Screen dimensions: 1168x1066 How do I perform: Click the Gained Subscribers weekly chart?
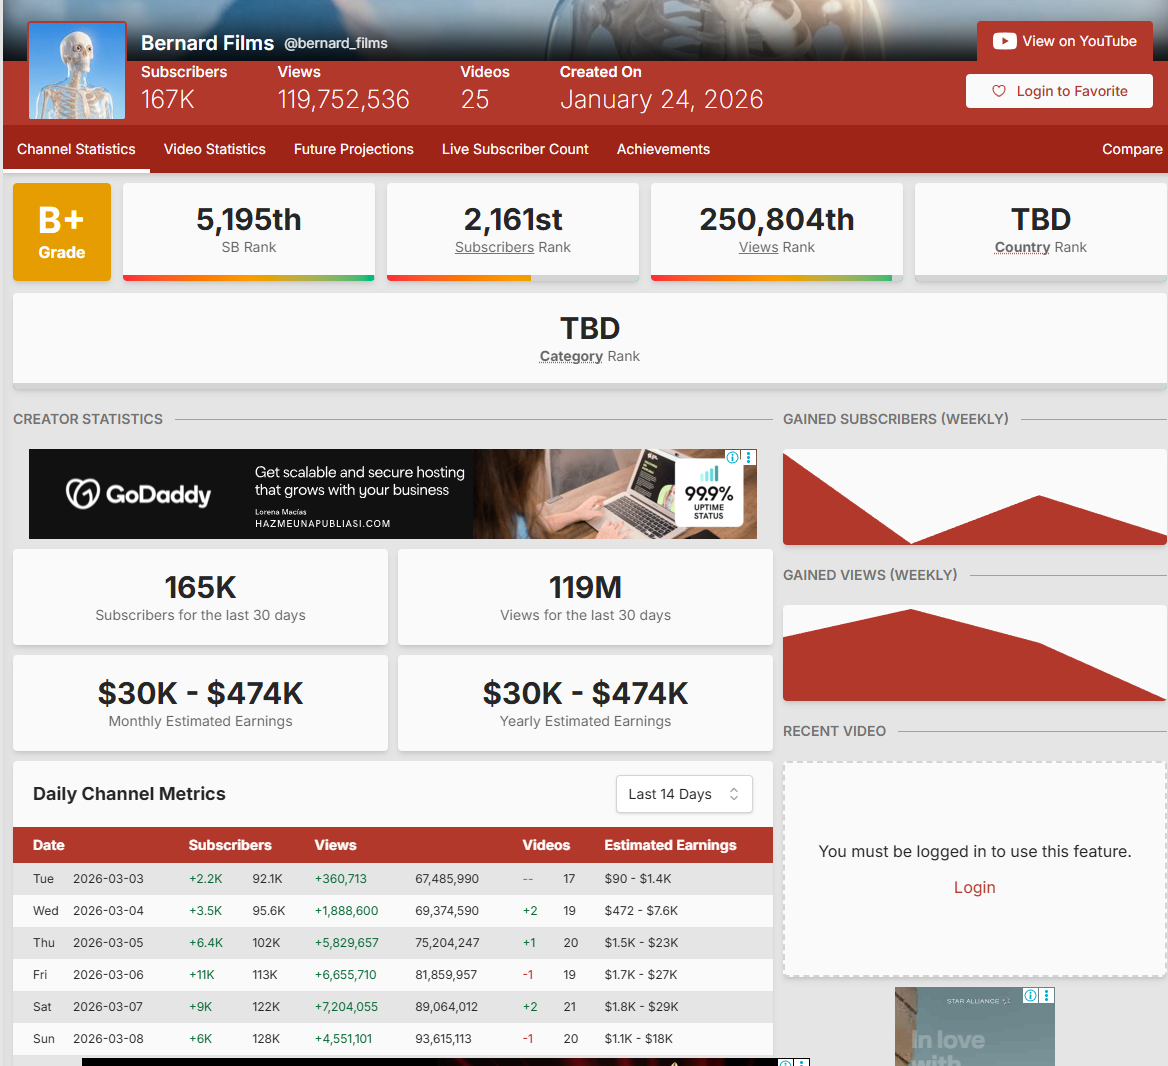coord(974,498)
